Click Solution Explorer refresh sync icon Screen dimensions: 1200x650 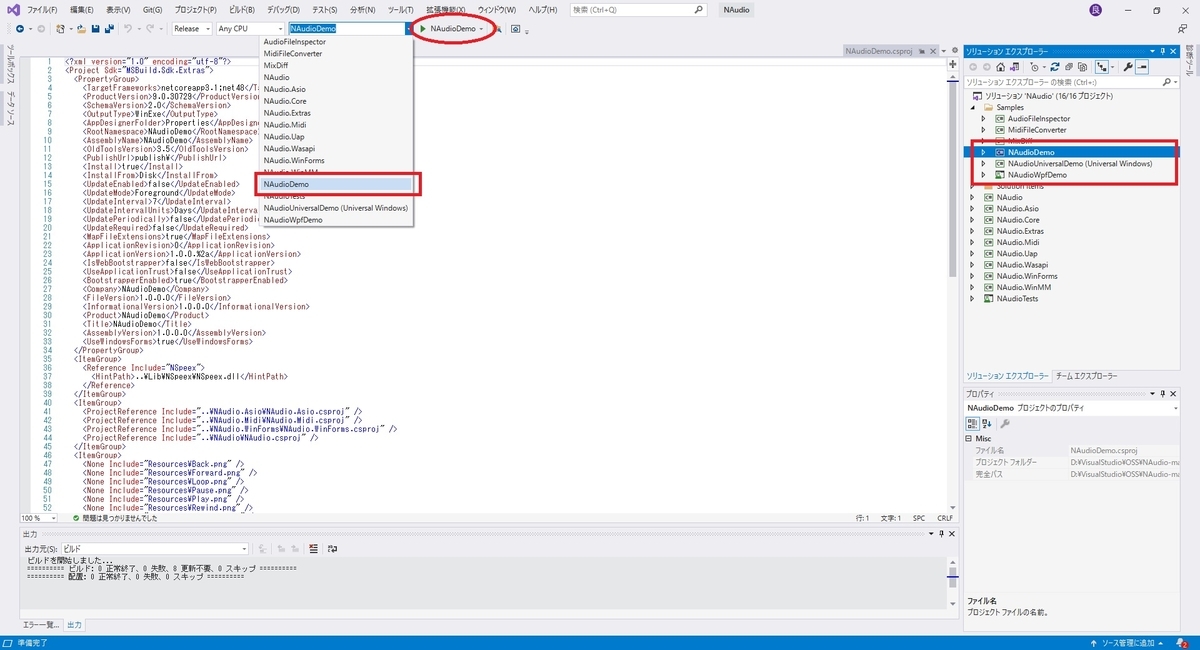pos(1054,67)
